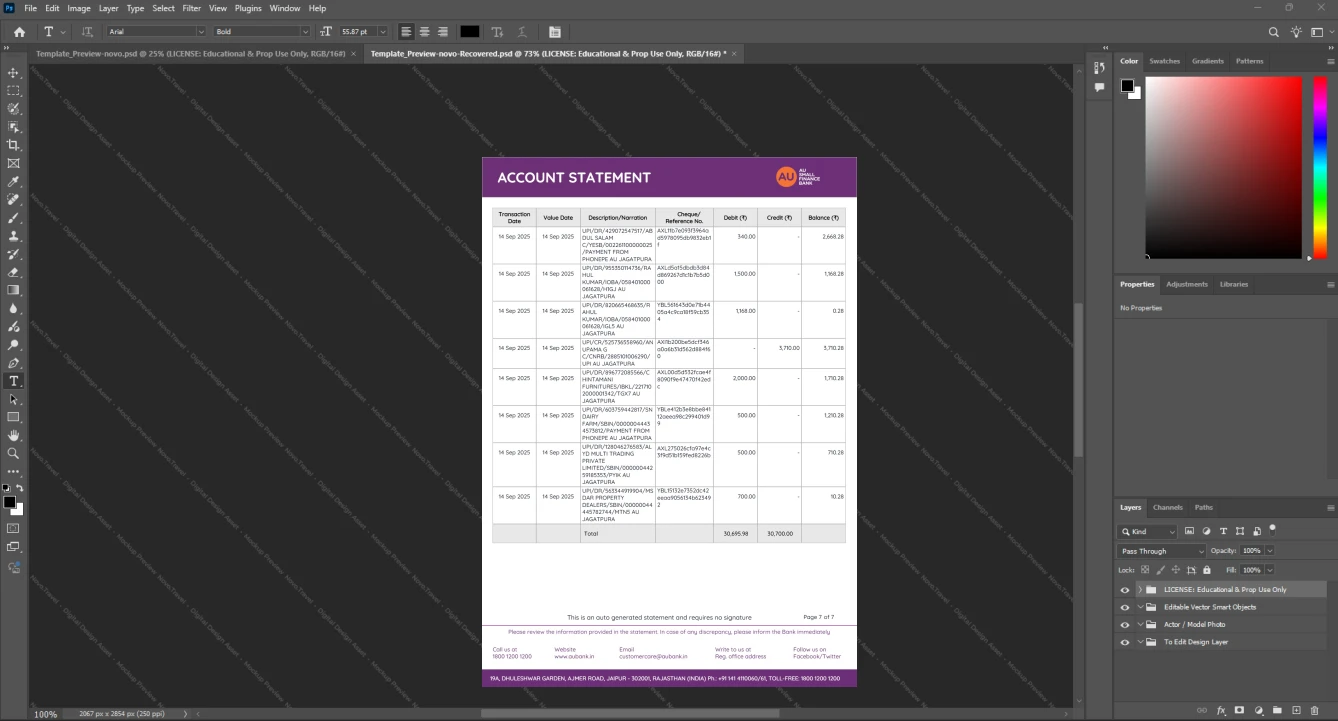Select the Hand tool
Image resolution: width=1338 pixels, height=721 pixels.
[x=14, y=435]
